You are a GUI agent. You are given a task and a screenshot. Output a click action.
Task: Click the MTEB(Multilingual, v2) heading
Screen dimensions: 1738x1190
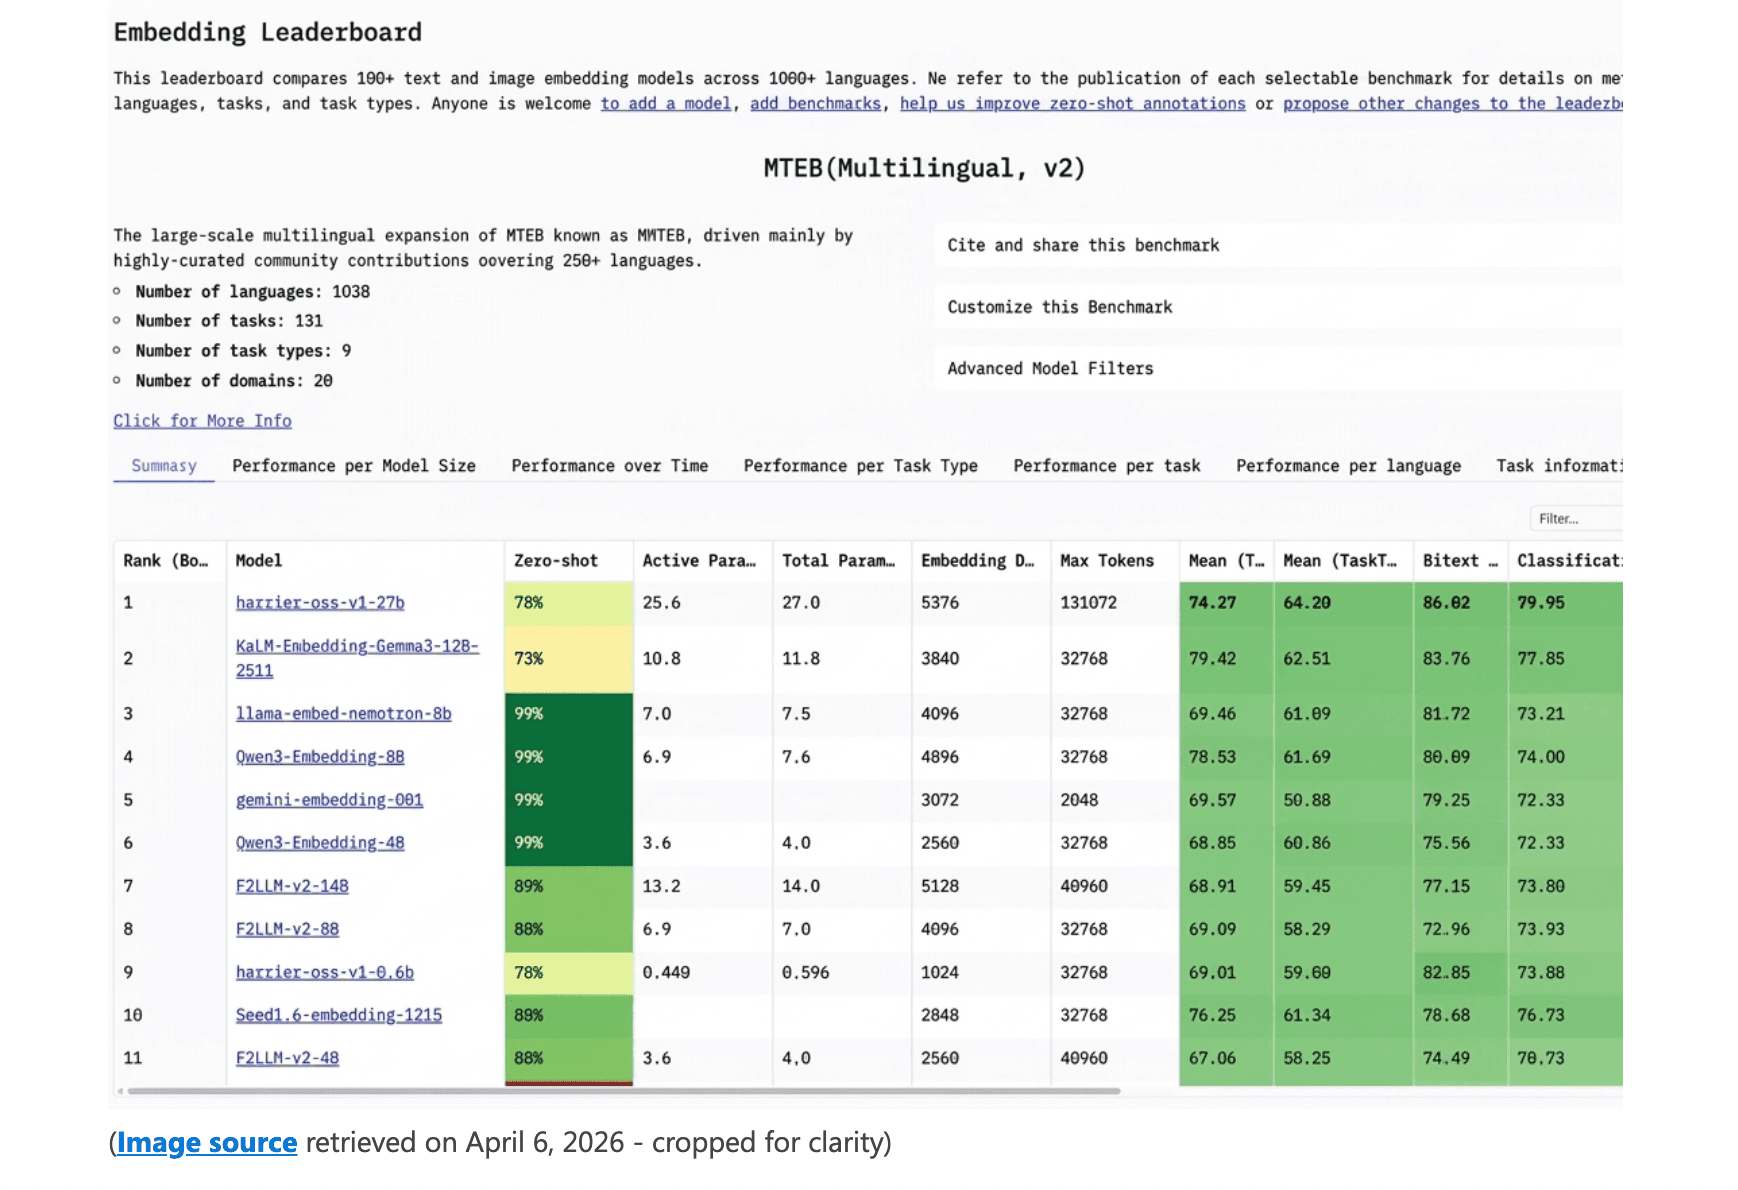click(x=924, y=168)
